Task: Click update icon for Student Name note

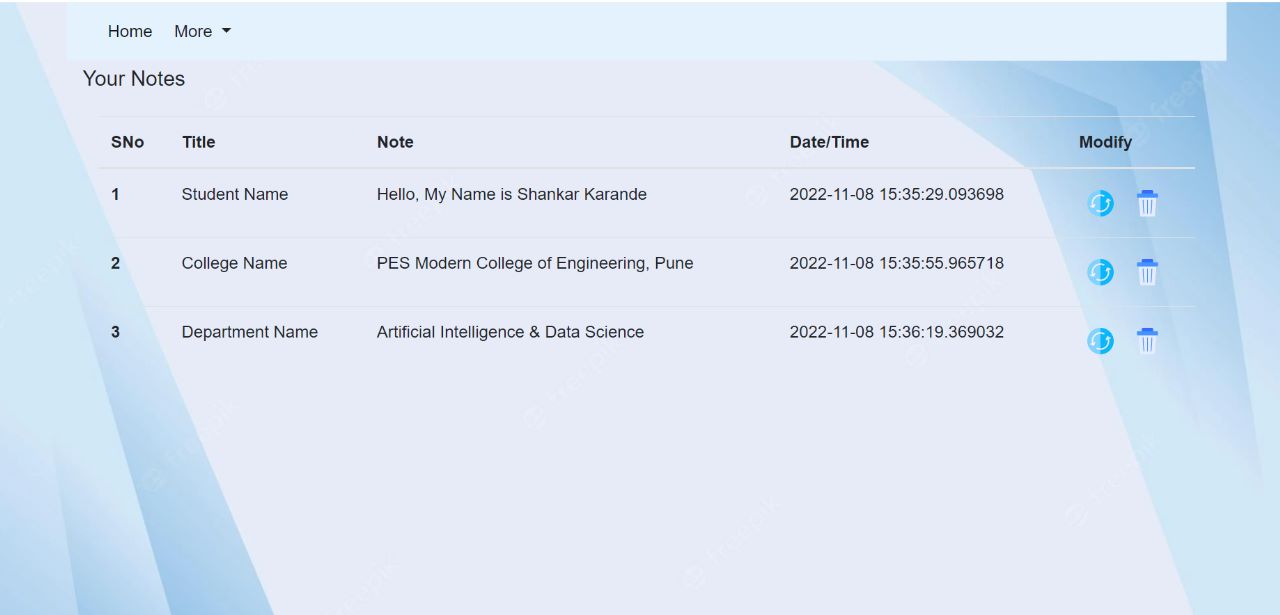Action: click(1100, 204)
